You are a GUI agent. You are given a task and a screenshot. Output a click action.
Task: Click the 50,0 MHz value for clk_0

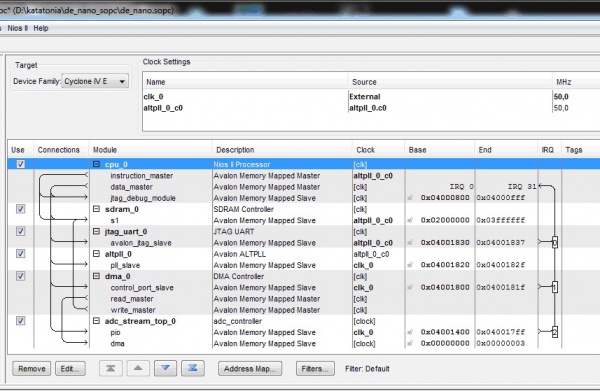tap(561, 96)
